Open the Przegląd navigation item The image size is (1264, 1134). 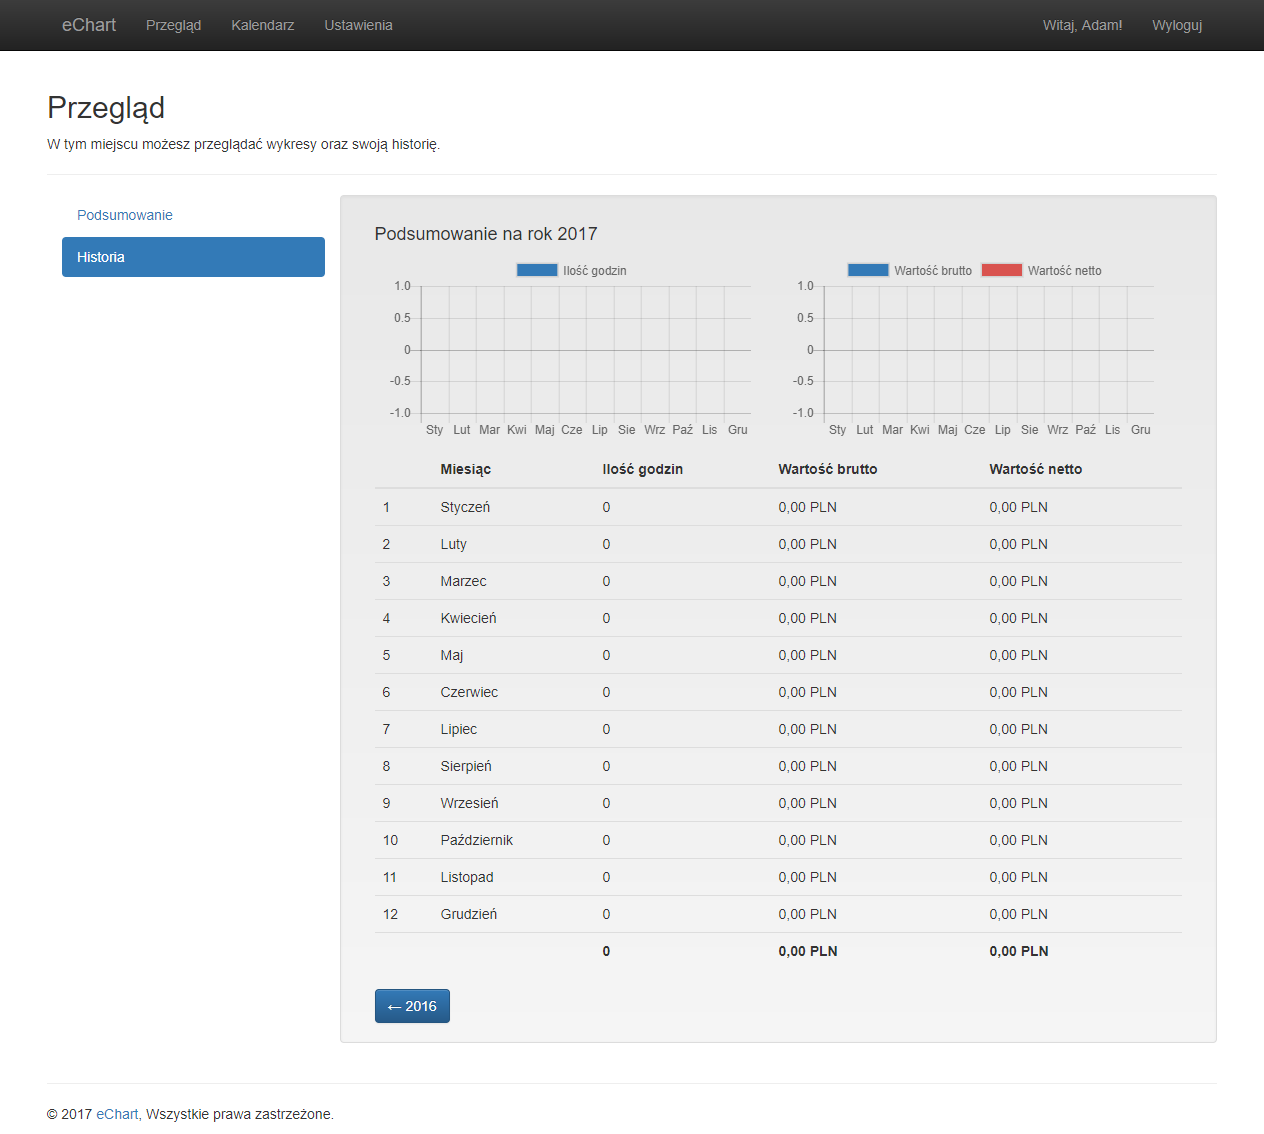pyautogui.click(x=173, y=25)
